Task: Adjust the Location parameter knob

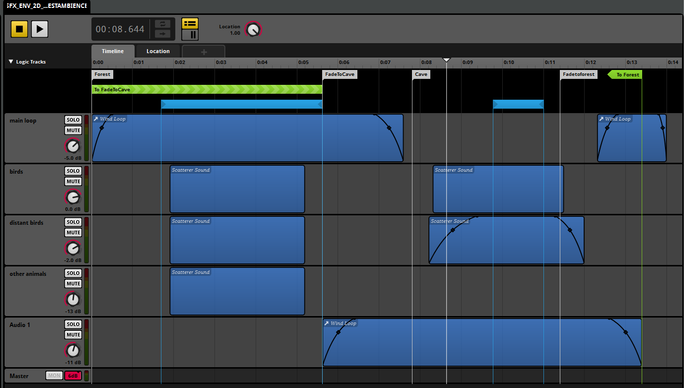Action: click(x=253, y=30)
